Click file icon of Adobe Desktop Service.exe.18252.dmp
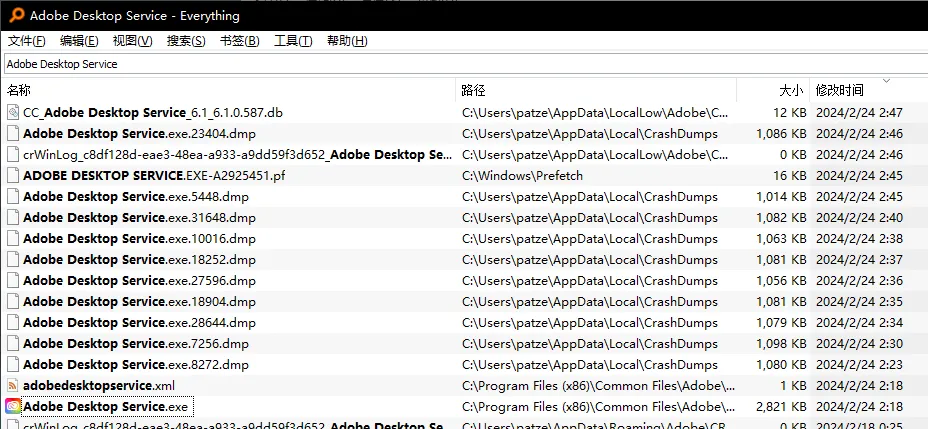The image size is (928, 429). point(13,260)
